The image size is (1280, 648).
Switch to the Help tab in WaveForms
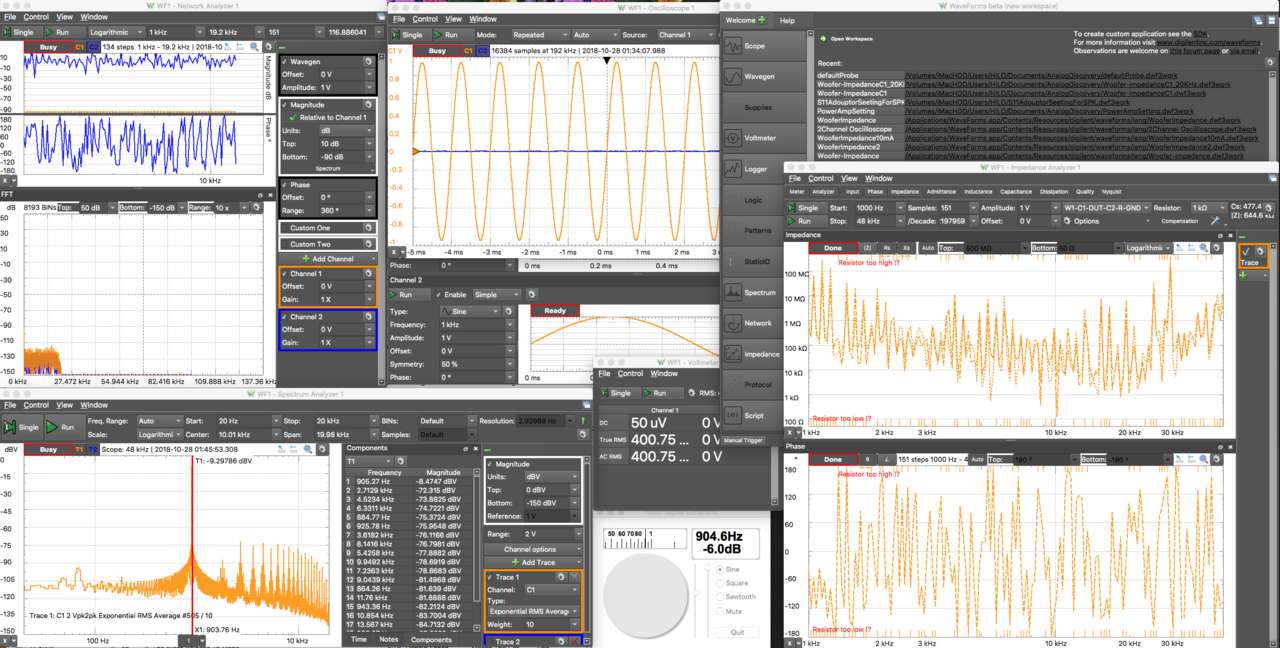787,20
